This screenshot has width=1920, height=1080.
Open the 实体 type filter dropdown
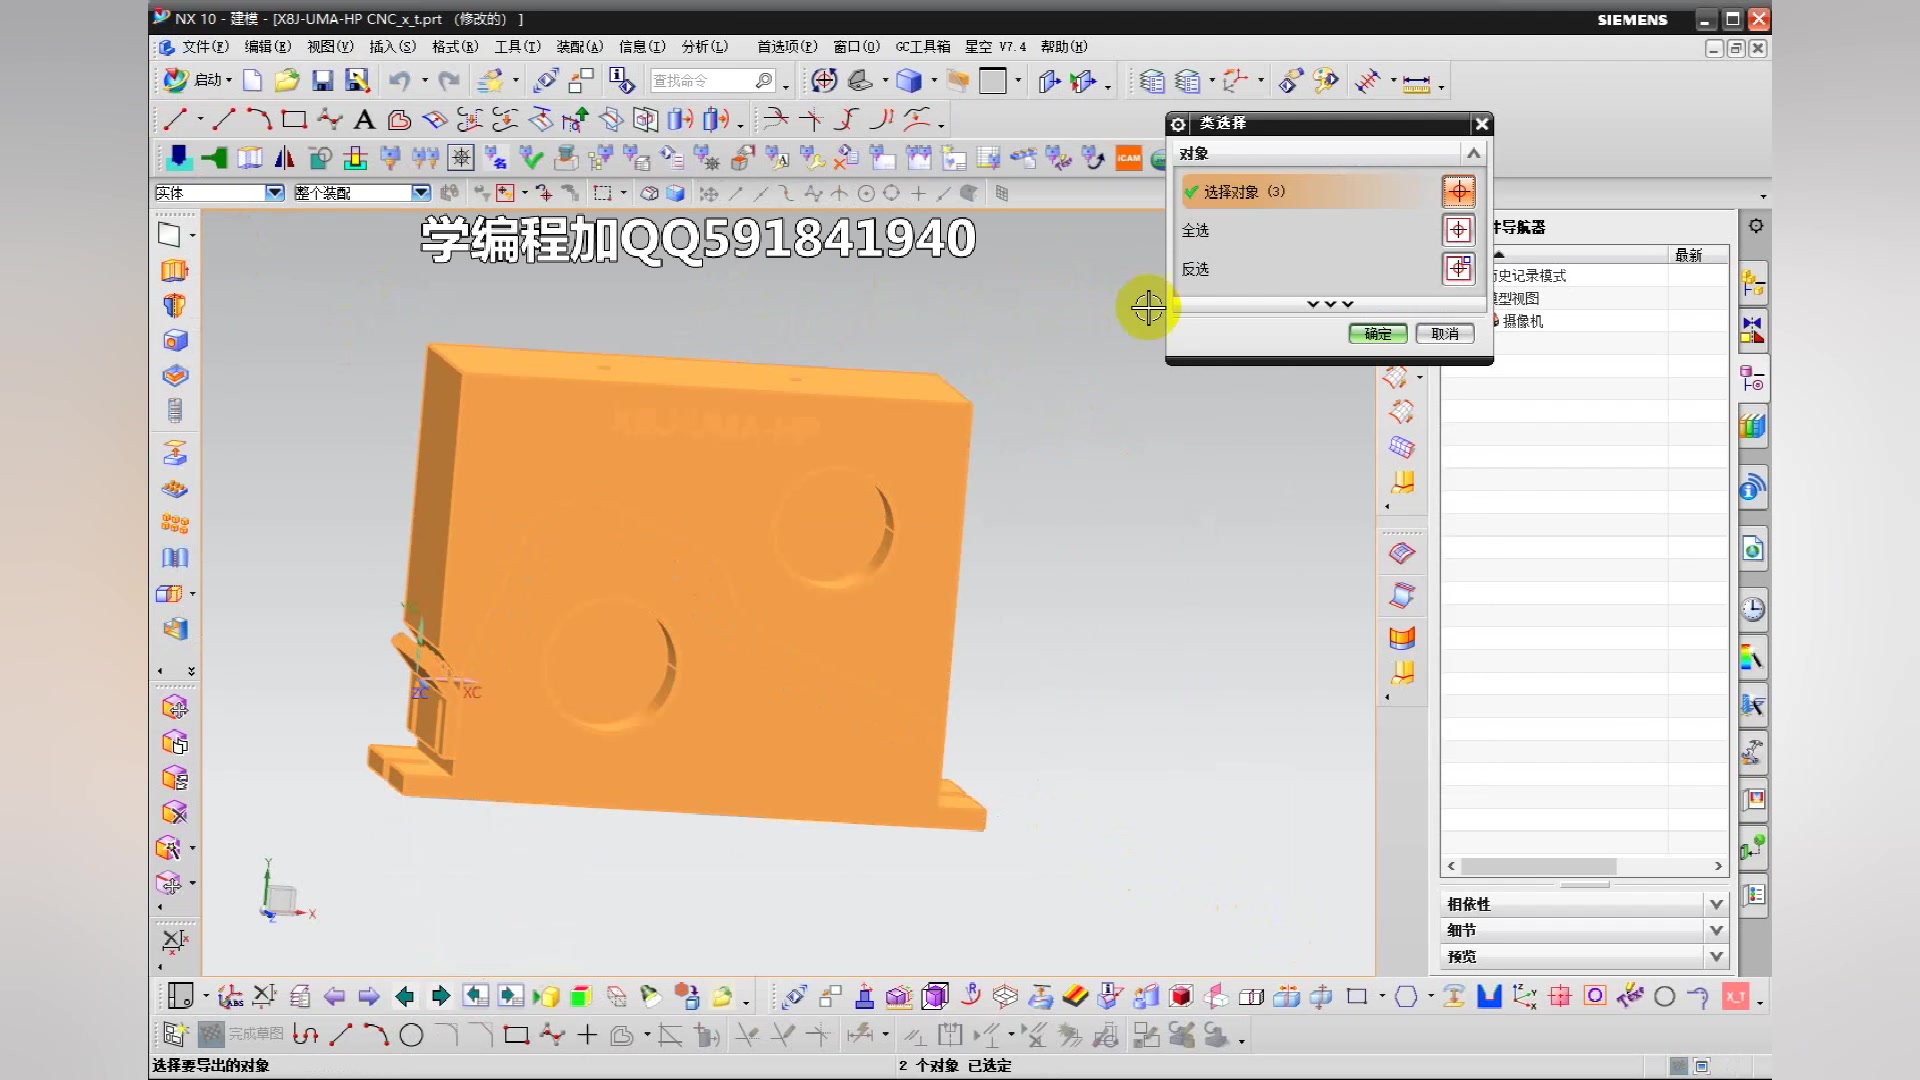(x=274, y=193)
